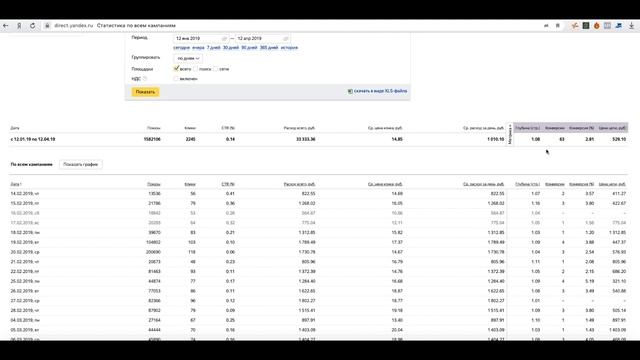This screenshot has width=640, height=360.
Task: Toggle the 'сети' platforms checkbox
Action: (216, 69)
